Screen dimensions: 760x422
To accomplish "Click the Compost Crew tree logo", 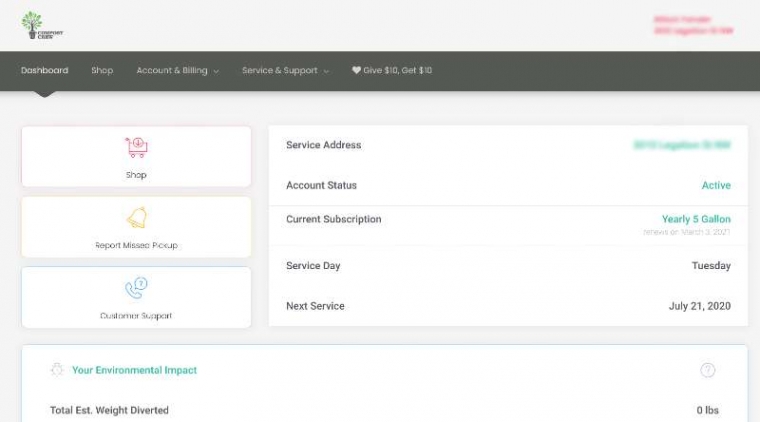I will (42, 25).
